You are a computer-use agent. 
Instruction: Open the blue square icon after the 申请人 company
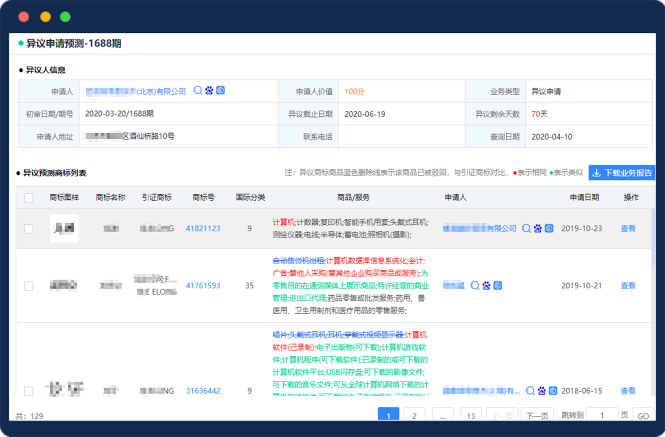coord(221,90)
